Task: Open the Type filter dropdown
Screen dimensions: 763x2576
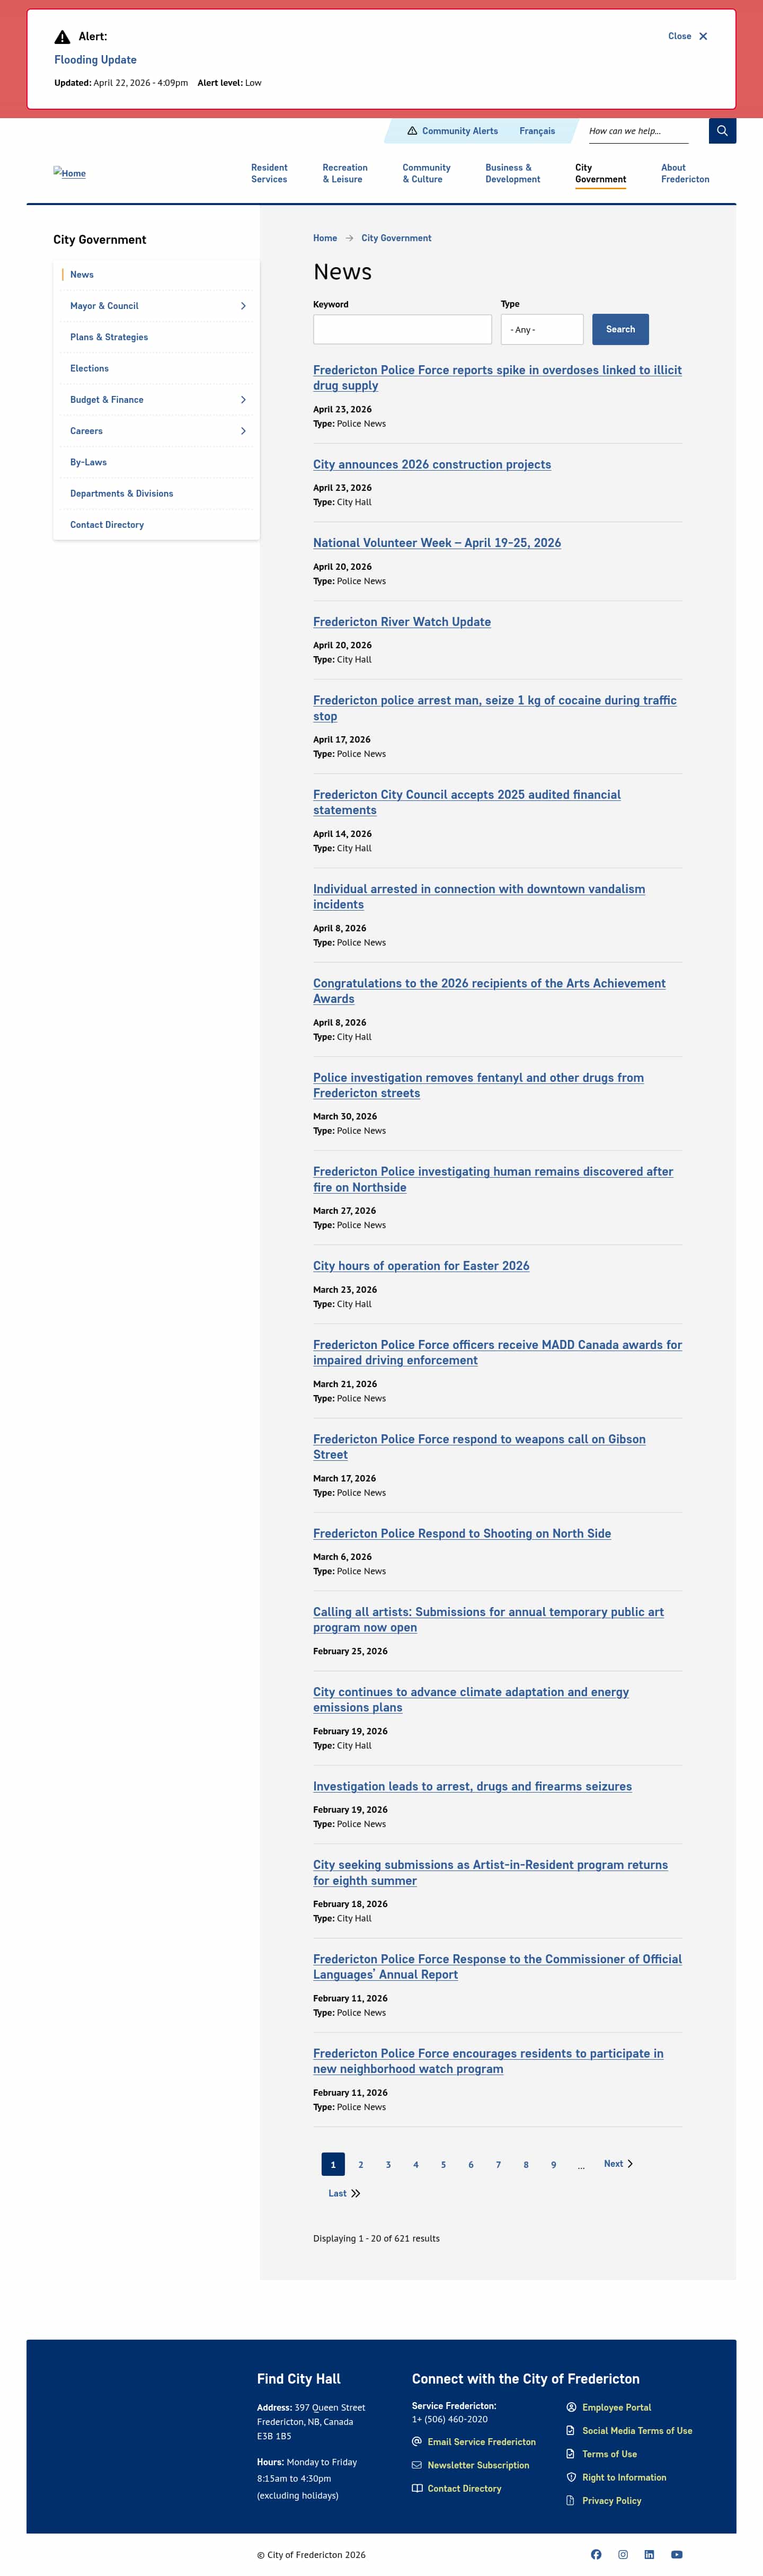Action: (541, 329)
